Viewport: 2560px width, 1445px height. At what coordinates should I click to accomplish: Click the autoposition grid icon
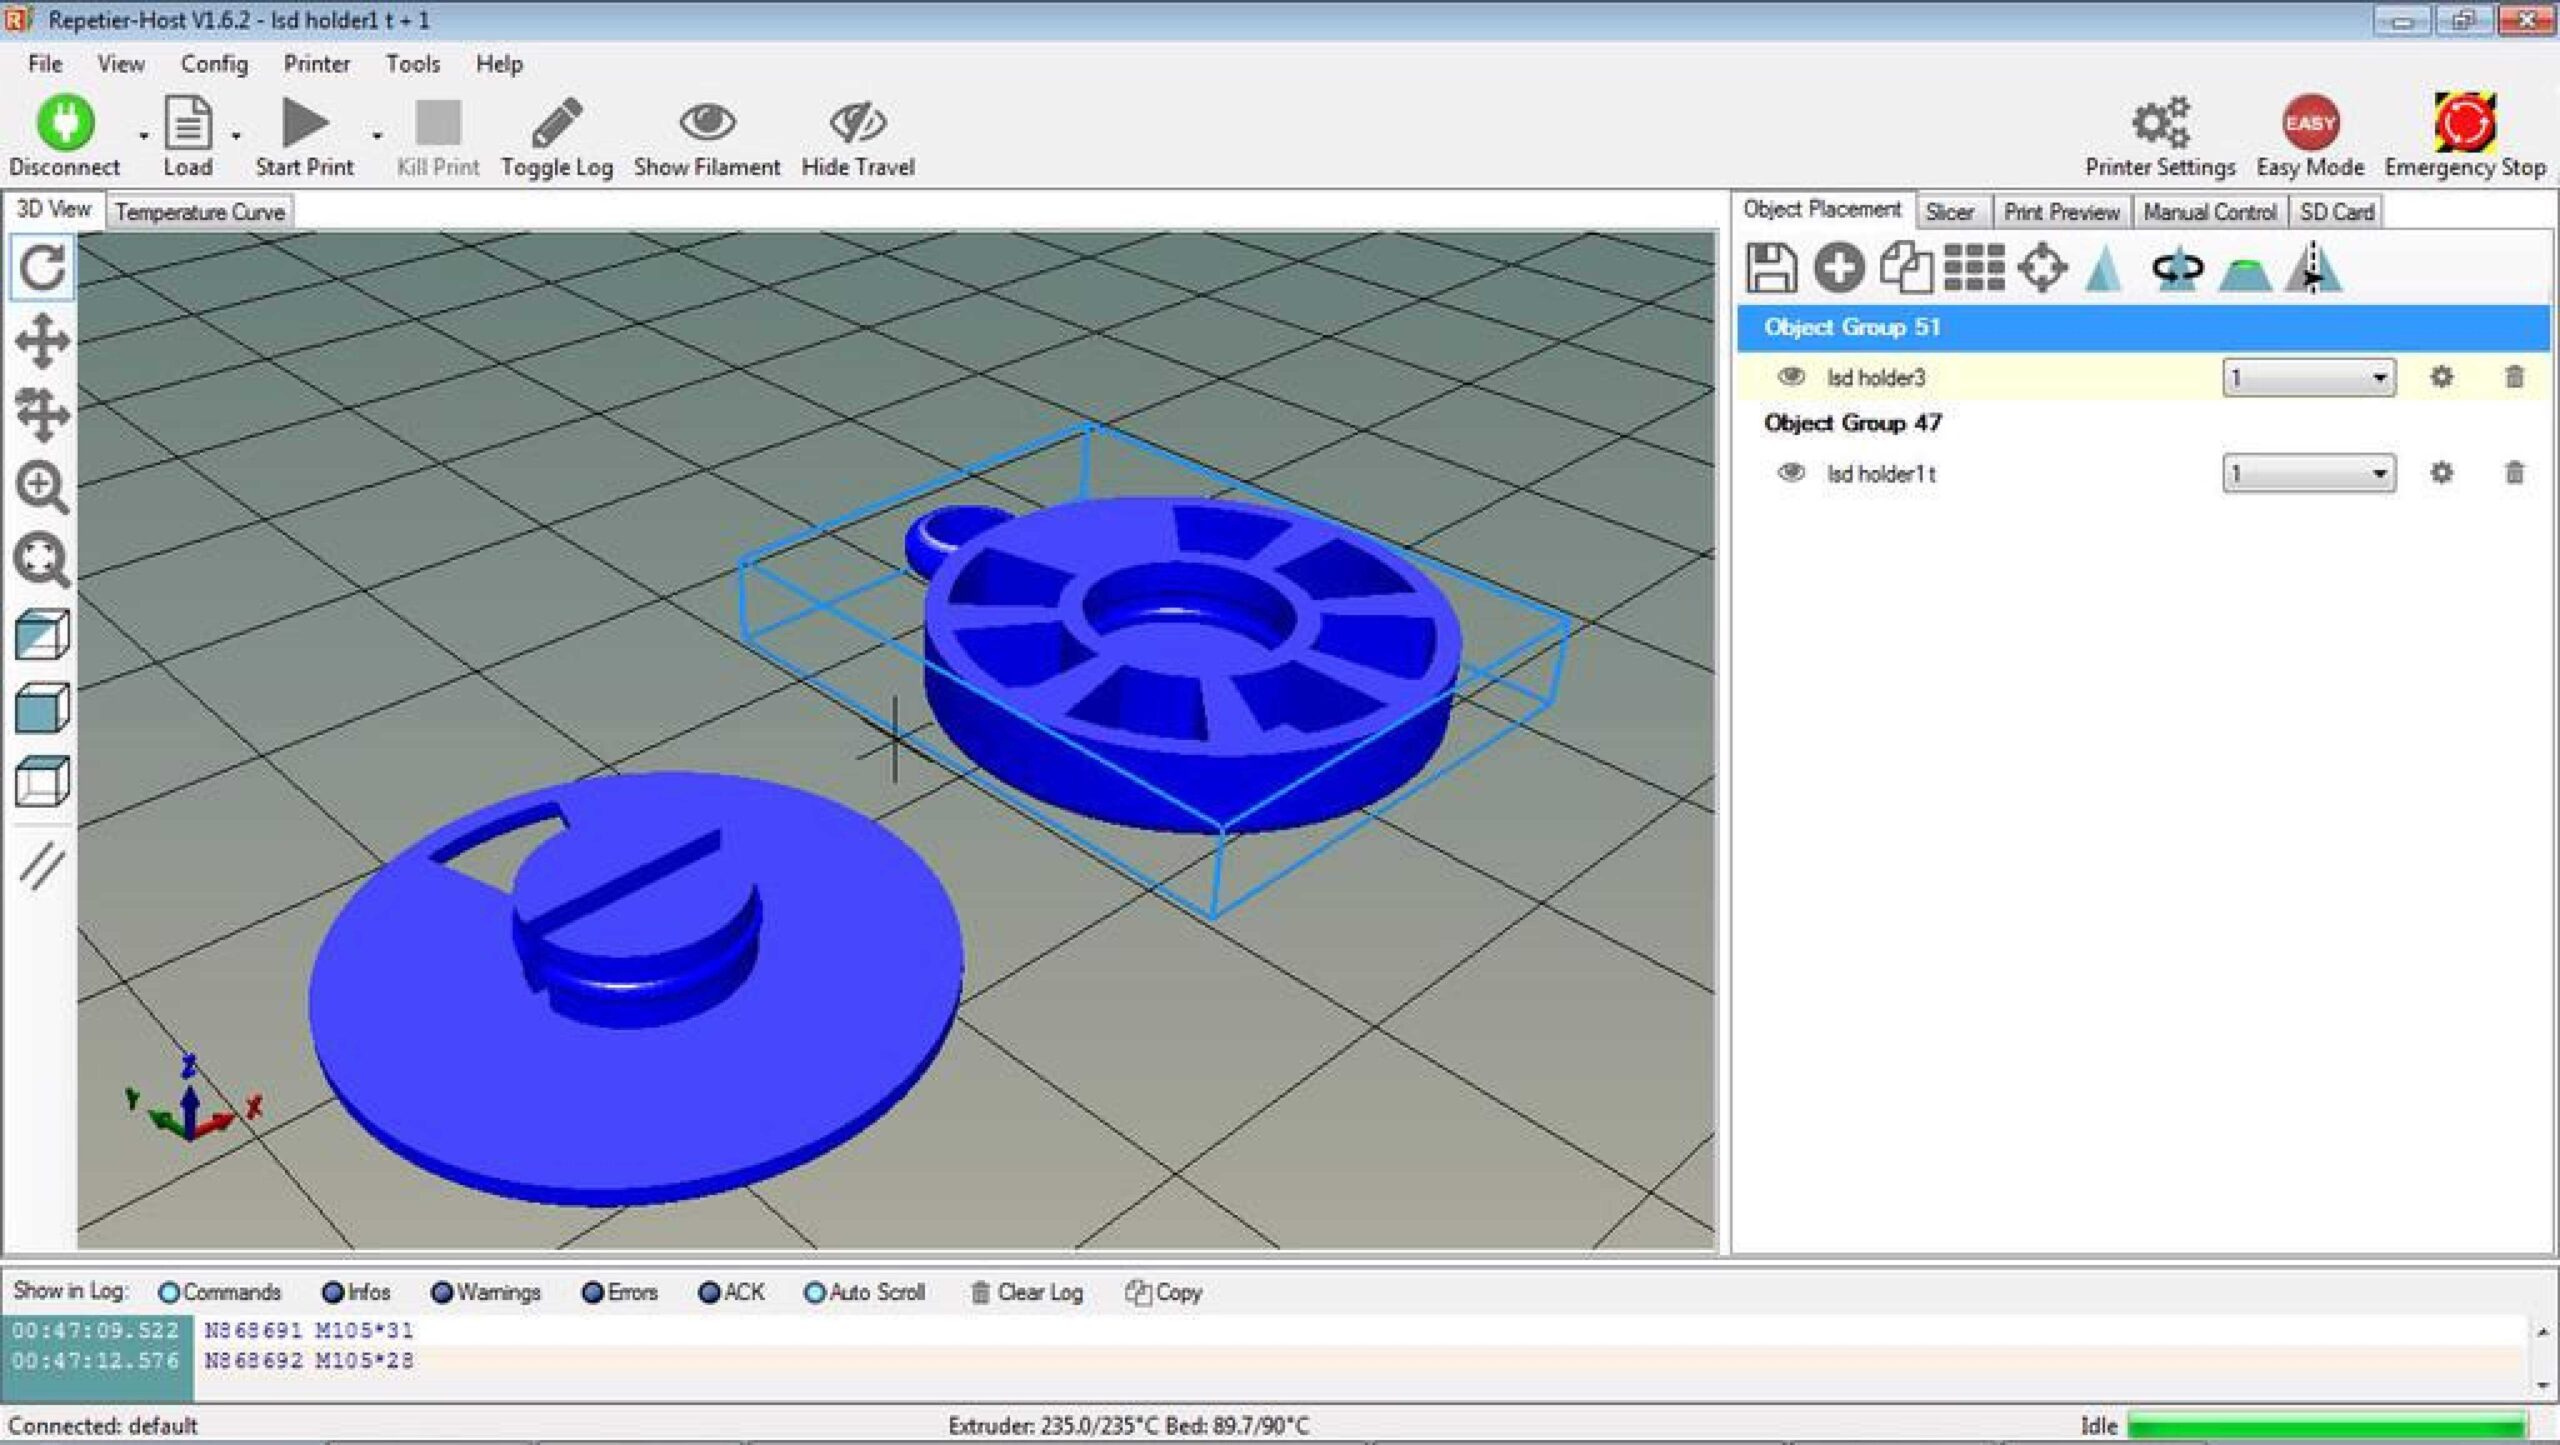point(1973,268)
